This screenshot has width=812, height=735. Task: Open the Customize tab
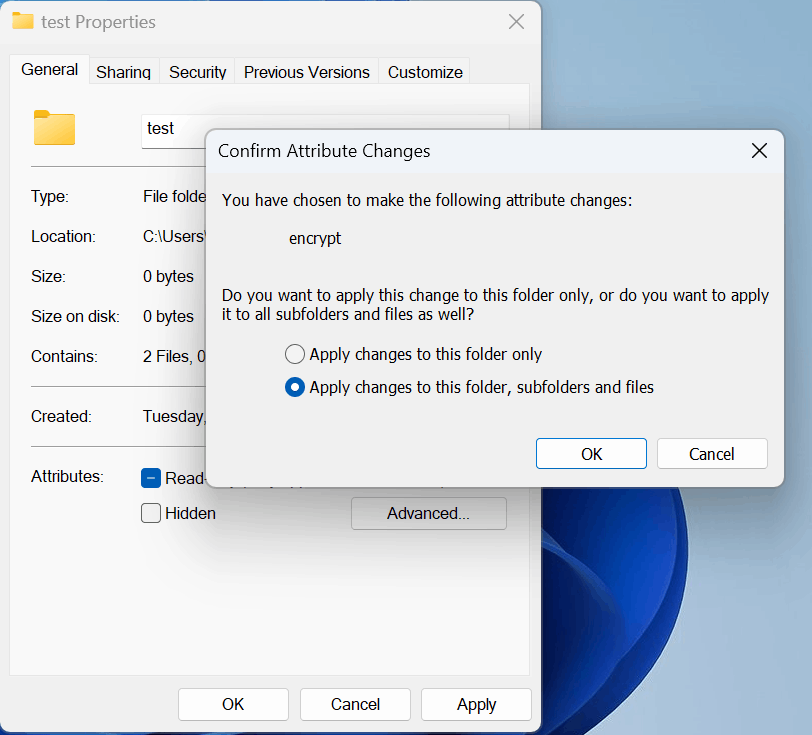click(x=425, y=72)
